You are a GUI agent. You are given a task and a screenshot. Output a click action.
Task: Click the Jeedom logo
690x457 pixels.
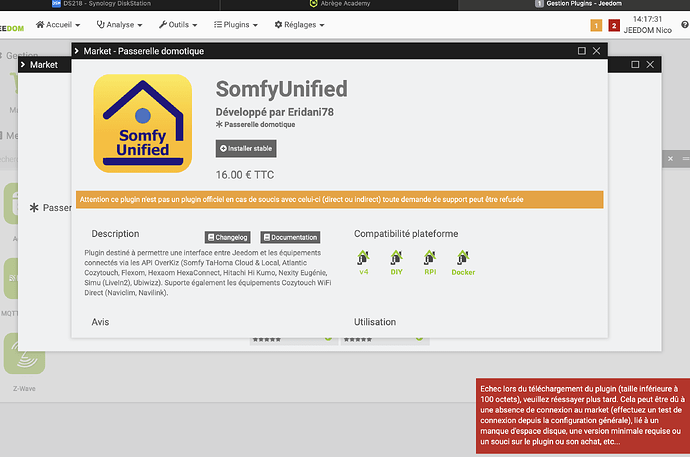(12, 28)
